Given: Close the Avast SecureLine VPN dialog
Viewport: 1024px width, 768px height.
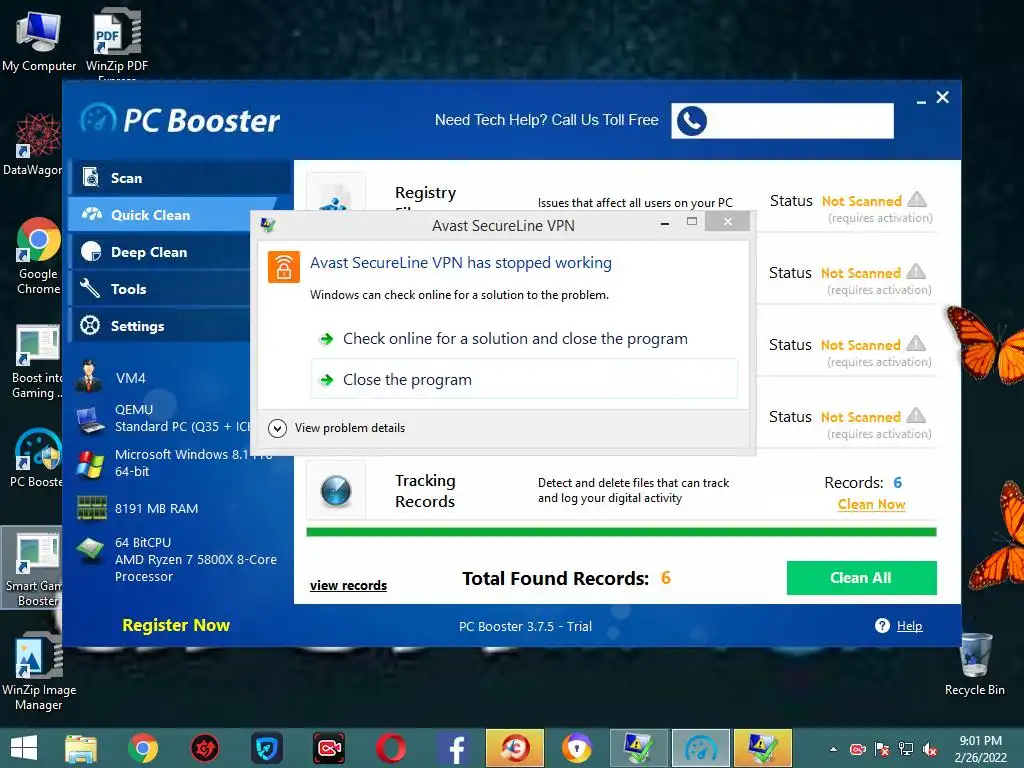Looking at the screenshot, I should pos(728,221).
